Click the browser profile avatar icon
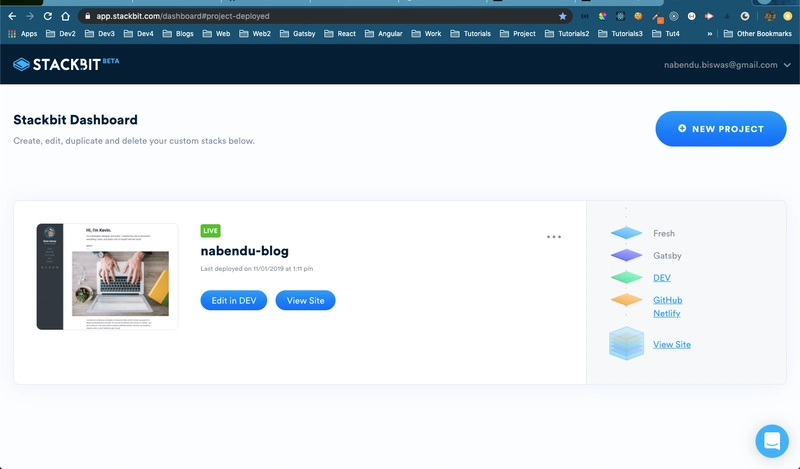The image size is (800, 469). pos(770,16)
